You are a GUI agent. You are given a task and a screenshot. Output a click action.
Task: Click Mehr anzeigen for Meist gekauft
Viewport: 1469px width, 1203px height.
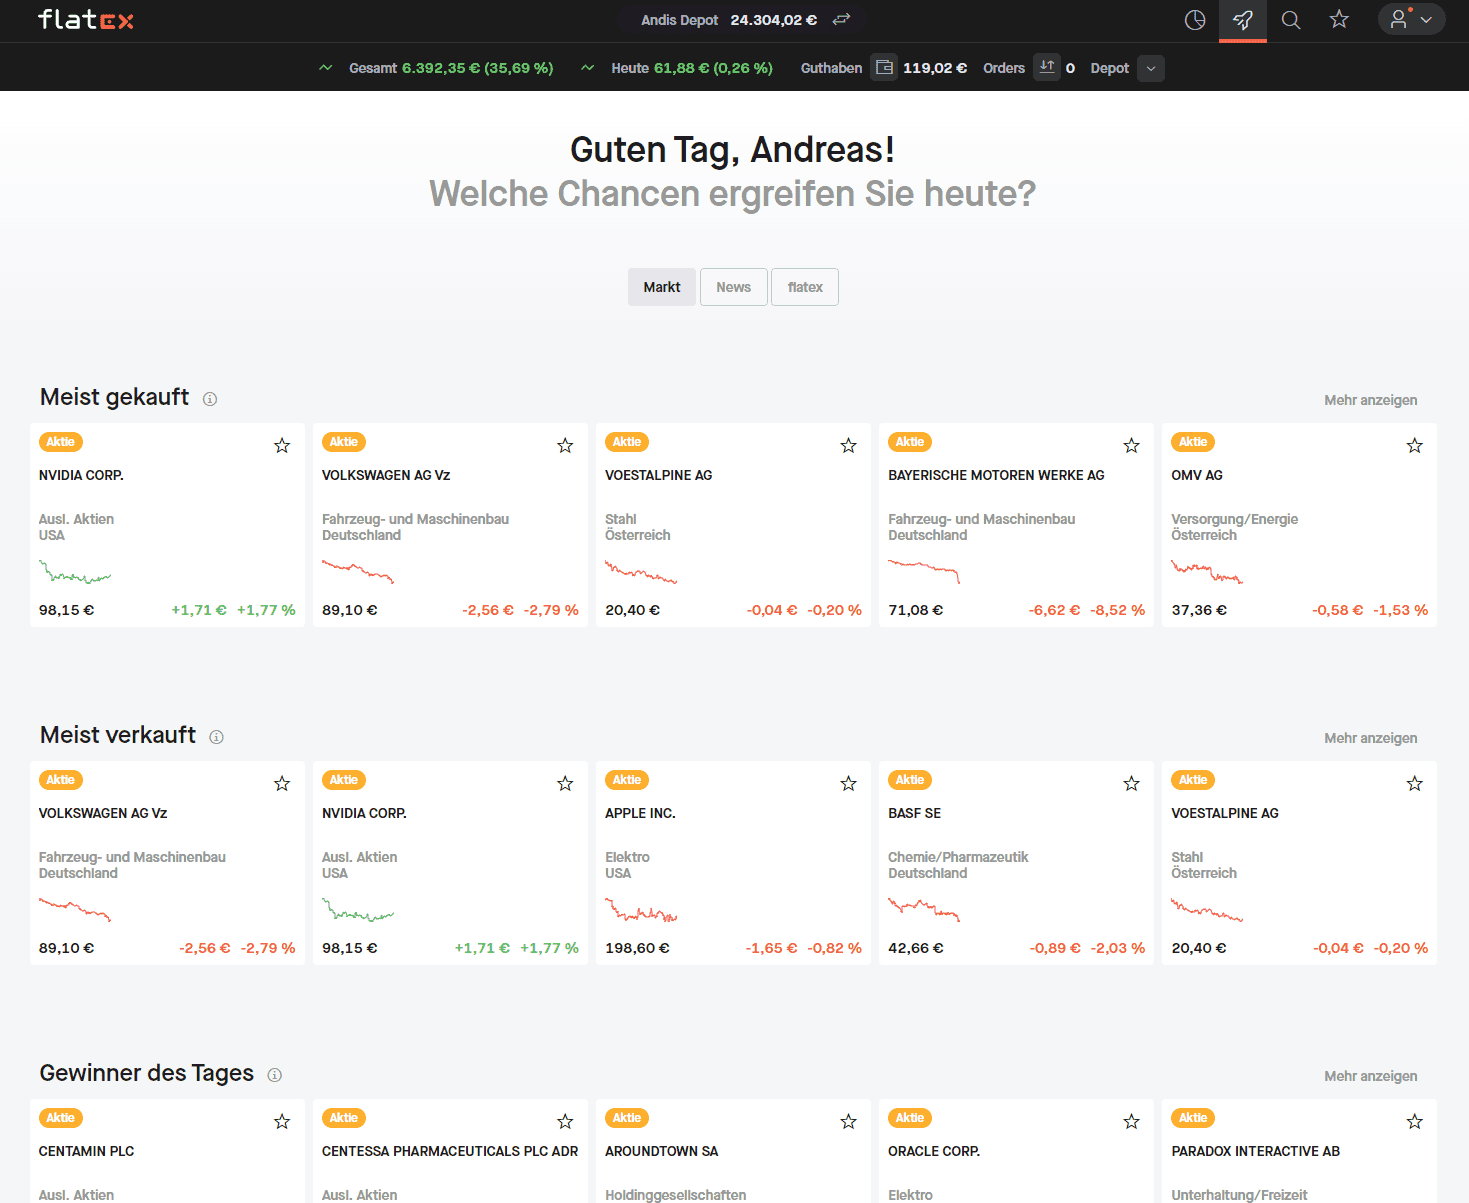(x=1371, y=400)
